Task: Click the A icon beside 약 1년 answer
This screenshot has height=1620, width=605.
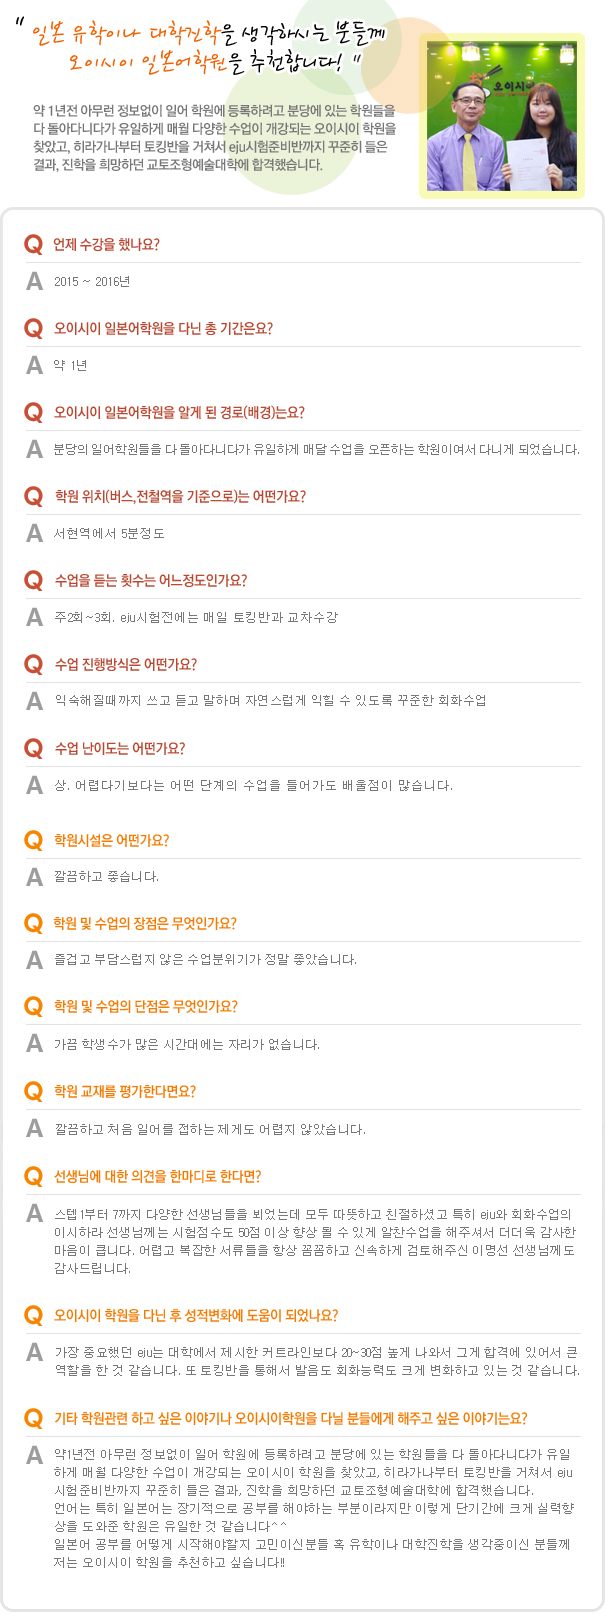Action: (x=34, y=365)
